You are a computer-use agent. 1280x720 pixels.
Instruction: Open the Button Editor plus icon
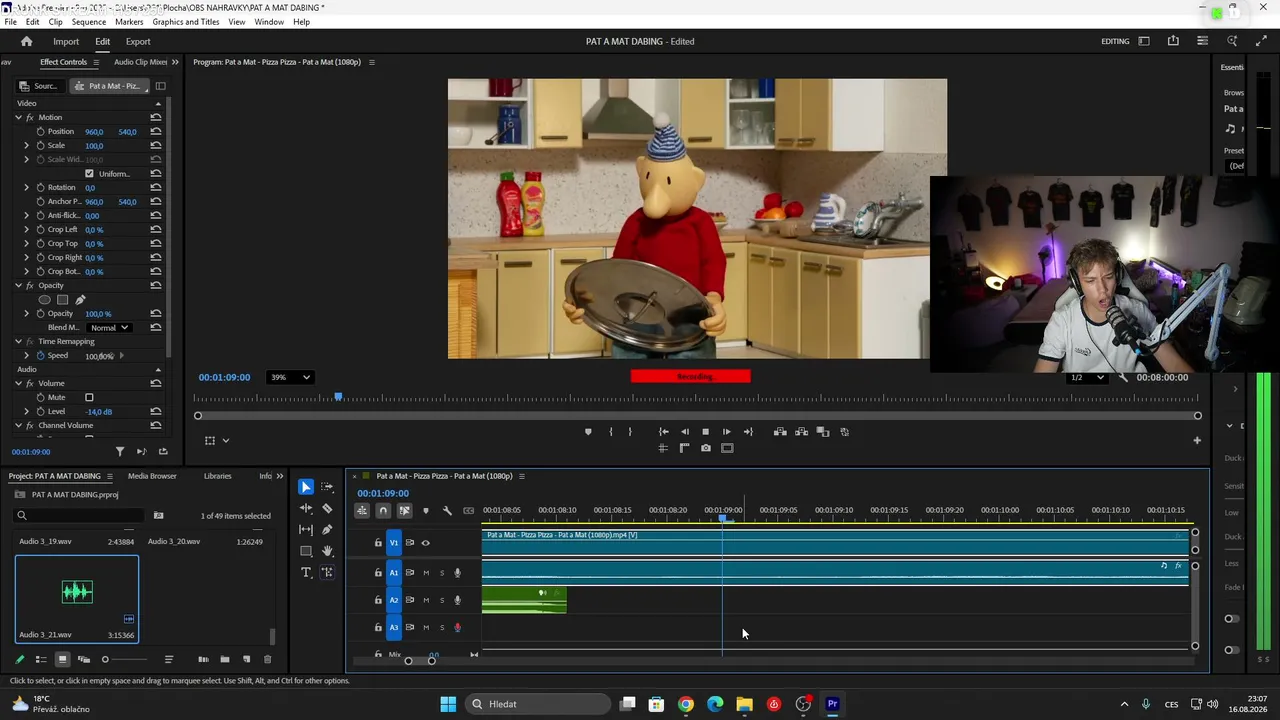(x=1197, y=440)
